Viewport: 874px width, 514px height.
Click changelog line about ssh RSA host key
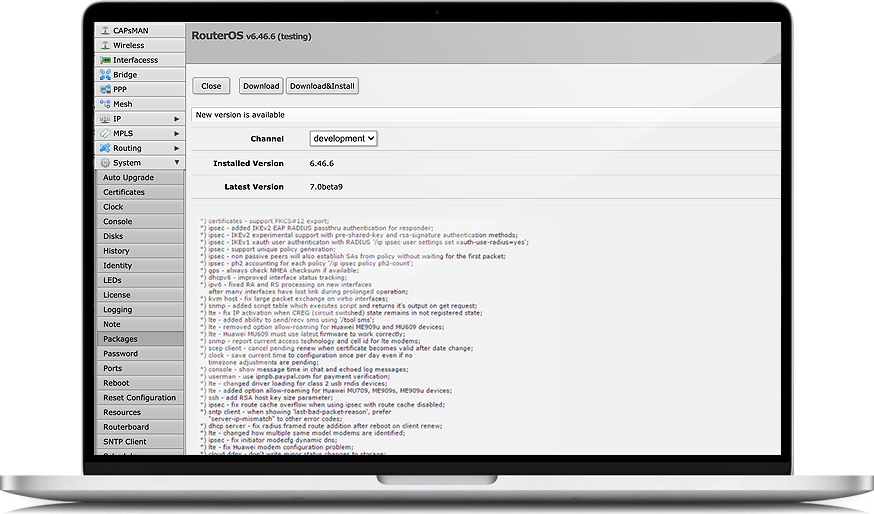tap(267, 397)
